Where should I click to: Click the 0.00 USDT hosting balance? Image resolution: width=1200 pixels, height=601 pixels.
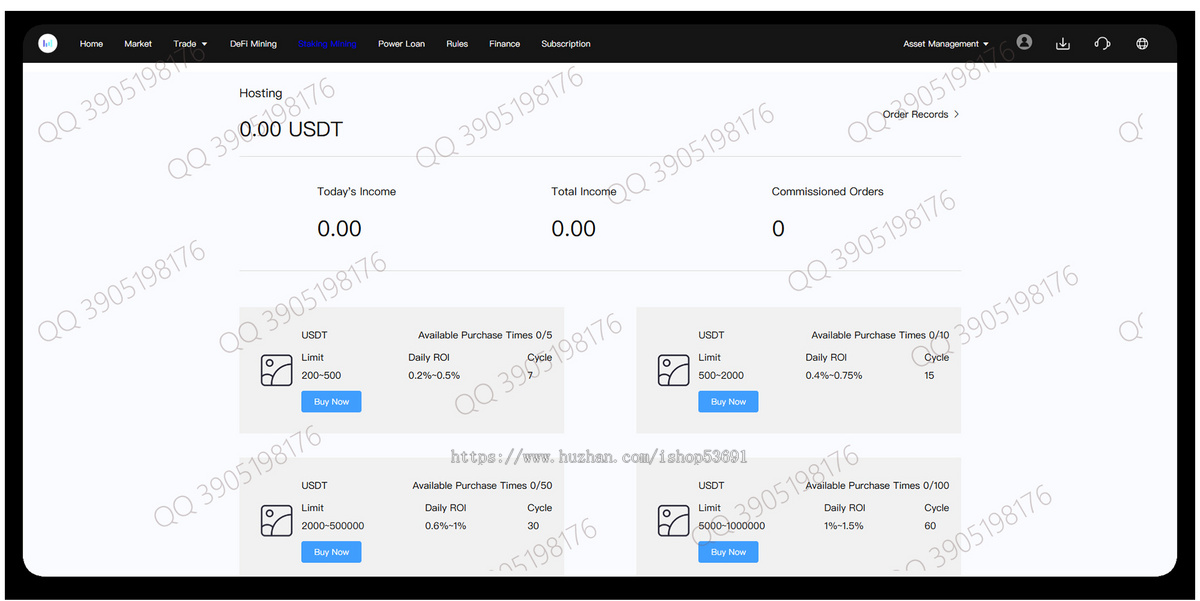291,129
